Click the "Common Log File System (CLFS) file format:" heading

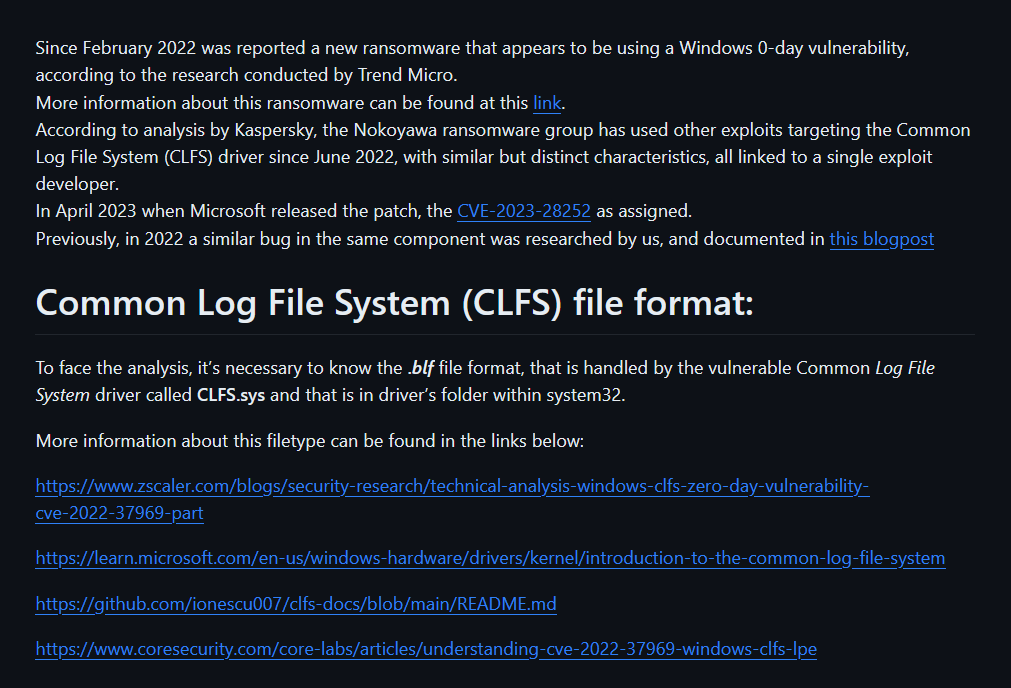[395, 302]
